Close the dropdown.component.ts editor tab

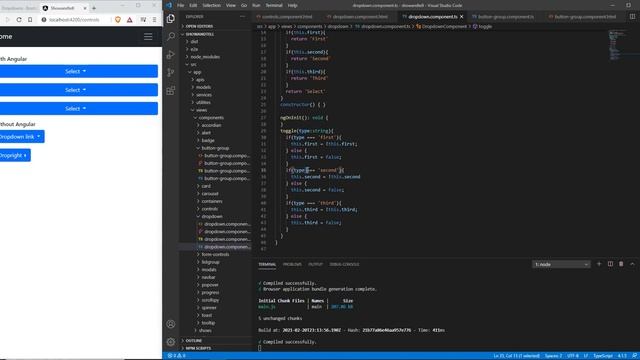[462, 17]
